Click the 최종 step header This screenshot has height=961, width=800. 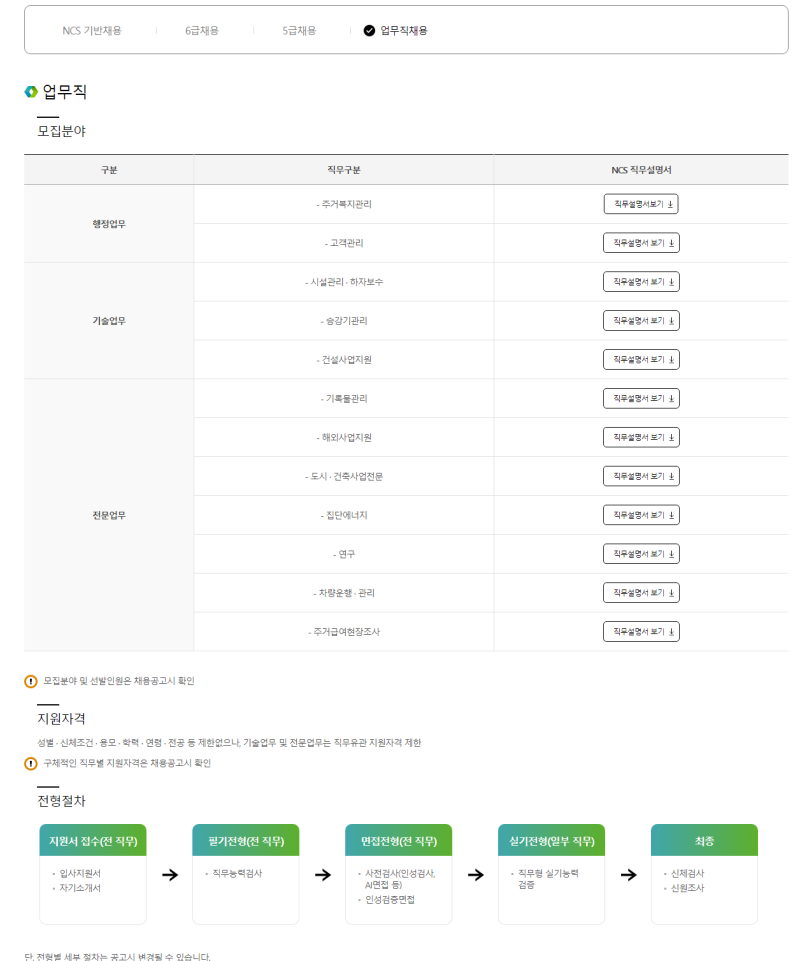(704, 841)
